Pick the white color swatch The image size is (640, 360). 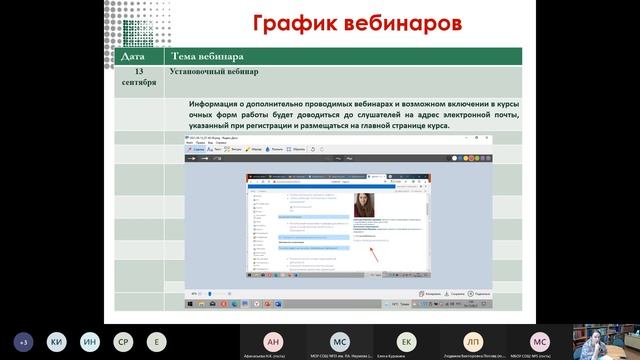454,158
